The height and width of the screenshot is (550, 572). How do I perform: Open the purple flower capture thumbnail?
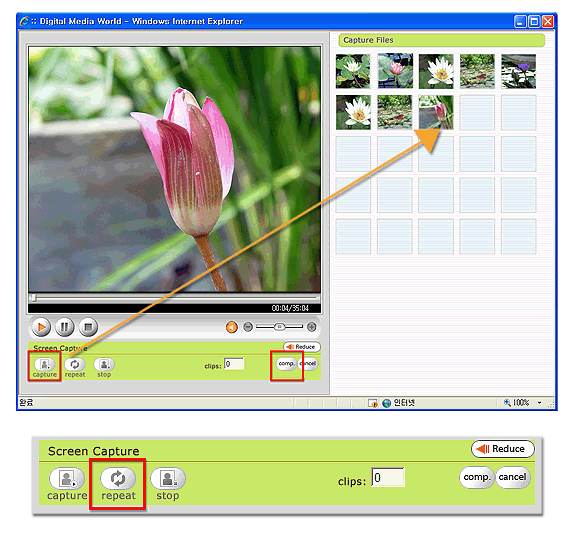pos(518,71)
